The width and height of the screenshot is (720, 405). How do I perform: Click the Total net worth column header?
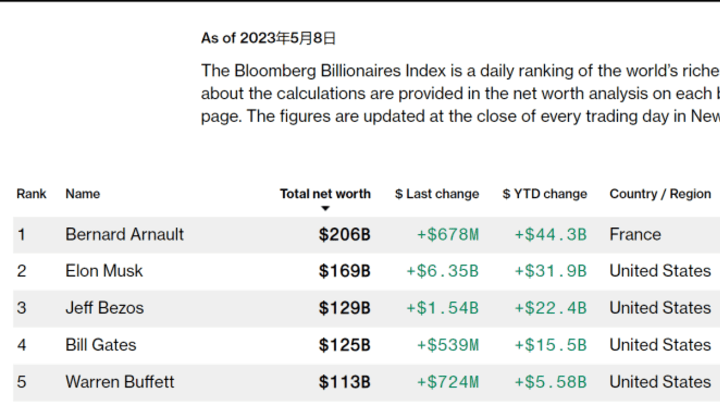(x=325, y=194)
